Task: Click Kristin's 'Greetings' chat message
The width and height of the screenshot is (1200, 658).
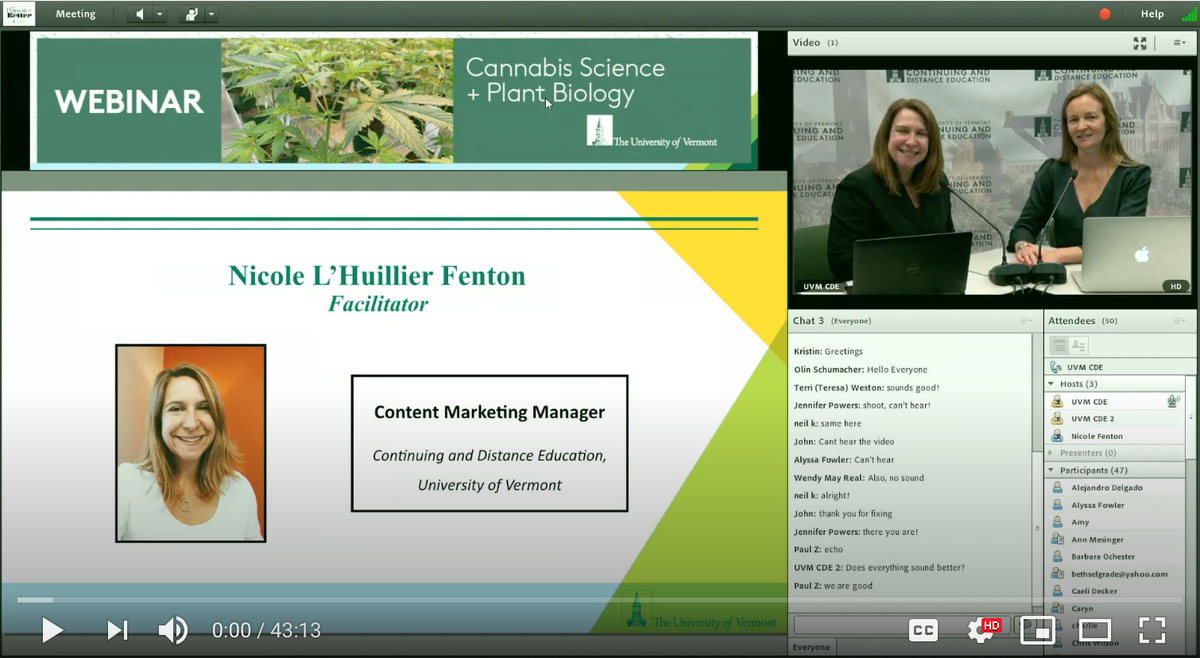Action: pos(828,351)
